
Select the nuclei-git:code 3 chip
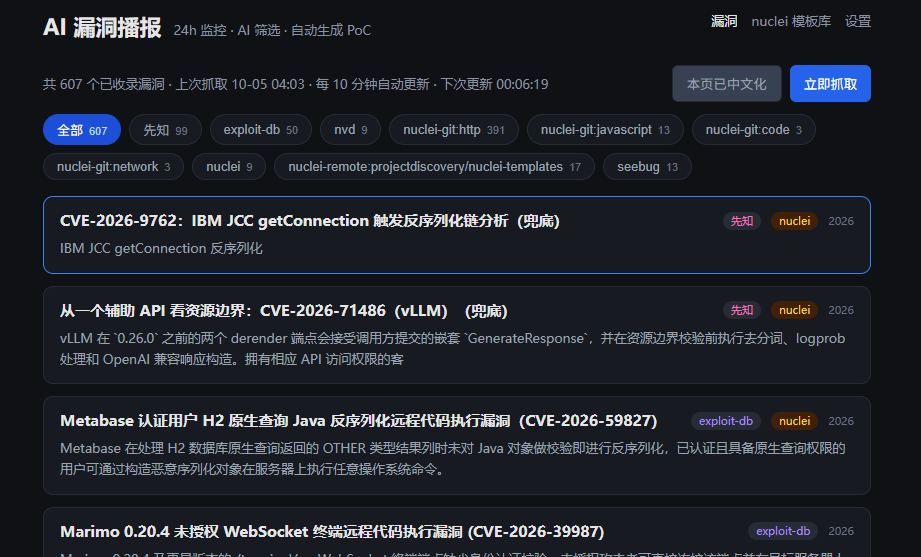(753, 130)
